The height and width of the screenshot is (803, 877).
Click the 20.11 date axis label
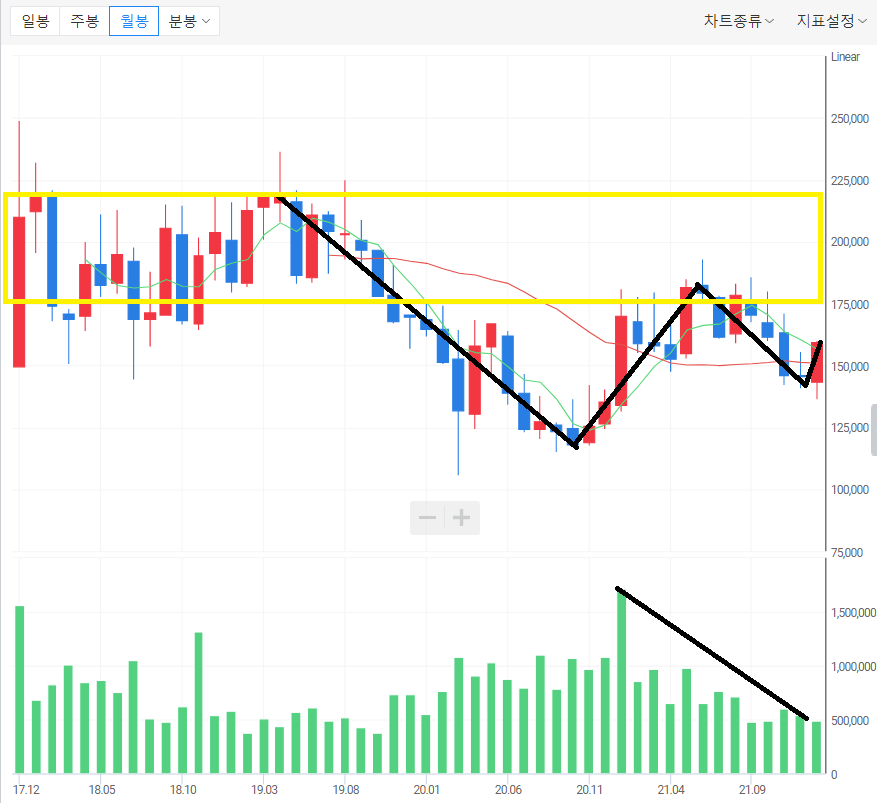[590, 790]
